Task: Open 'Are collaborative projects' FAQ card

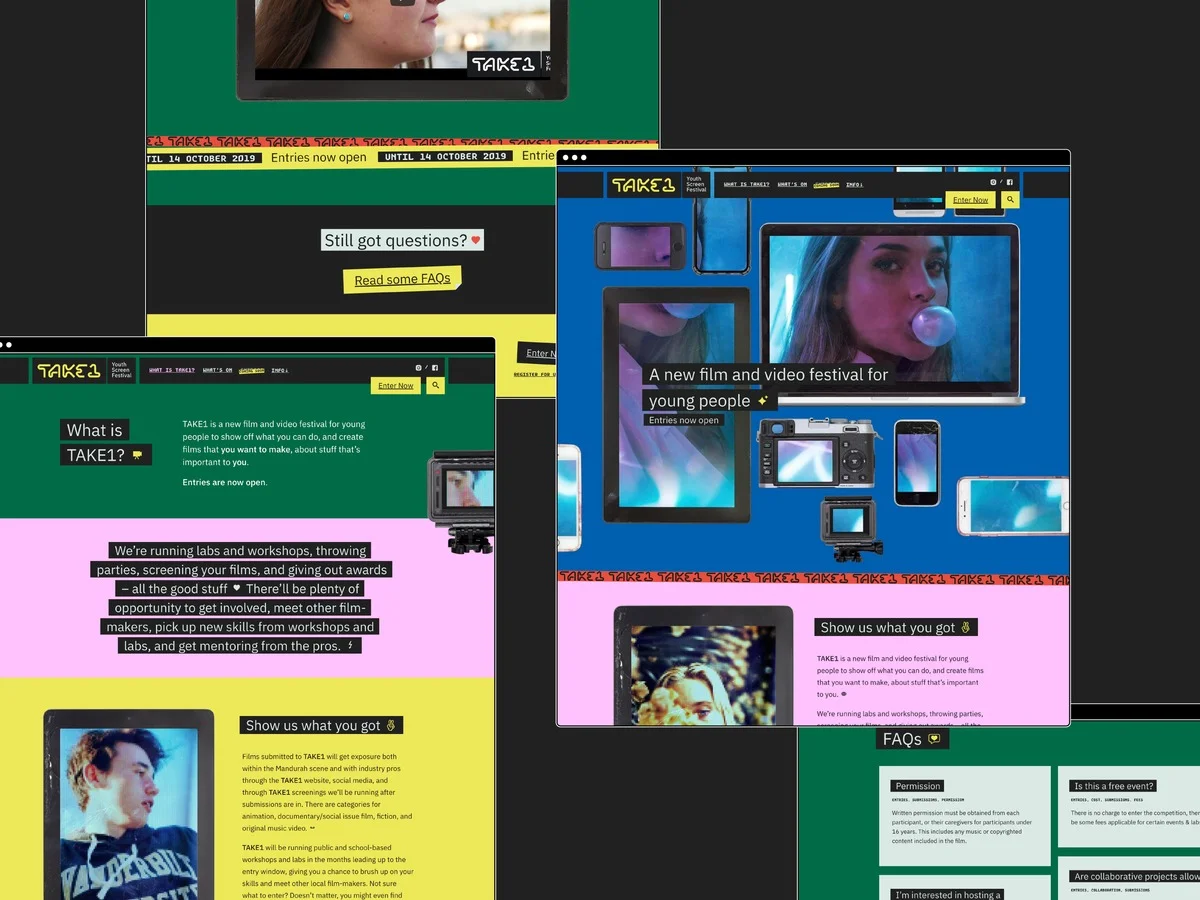Action: tap(1129, 878)
